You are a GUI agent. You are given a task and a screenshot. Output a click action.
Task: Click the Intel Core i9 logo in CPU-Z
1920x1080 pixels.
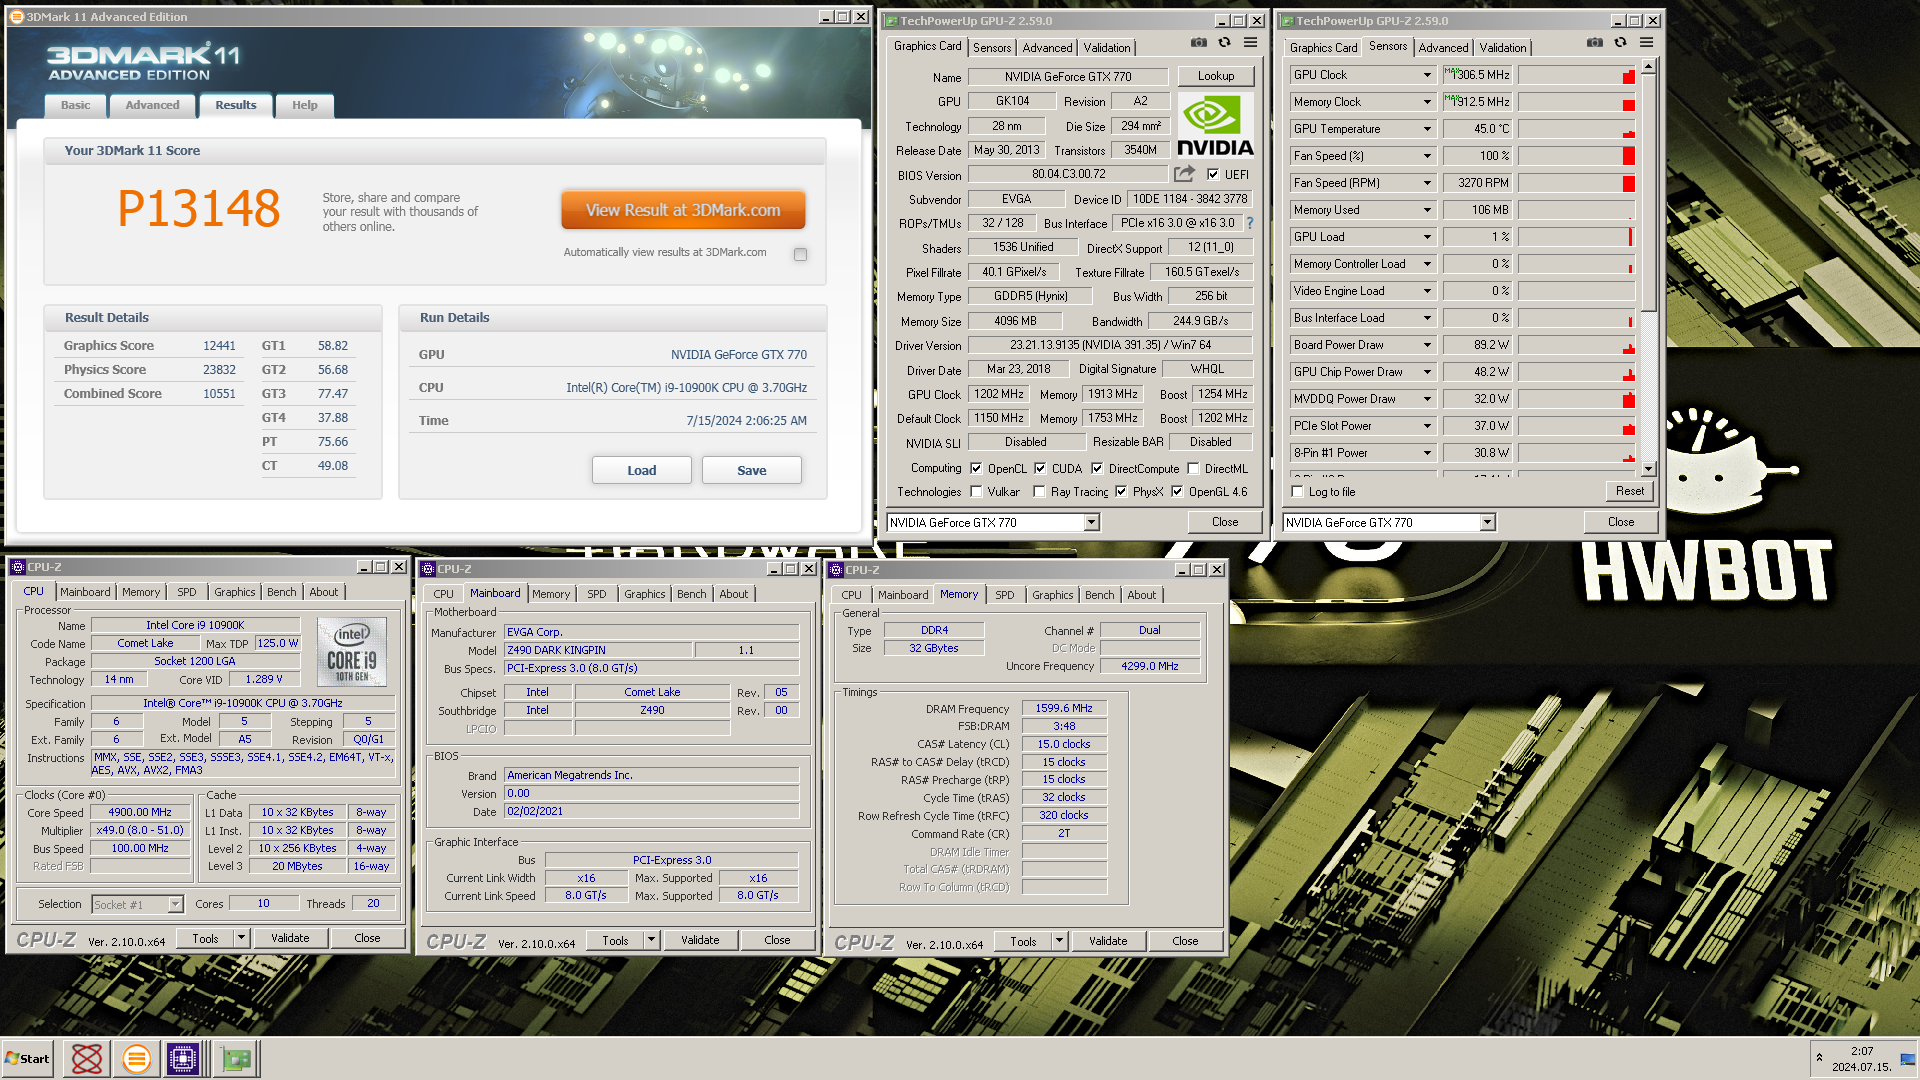pos(352,651)
